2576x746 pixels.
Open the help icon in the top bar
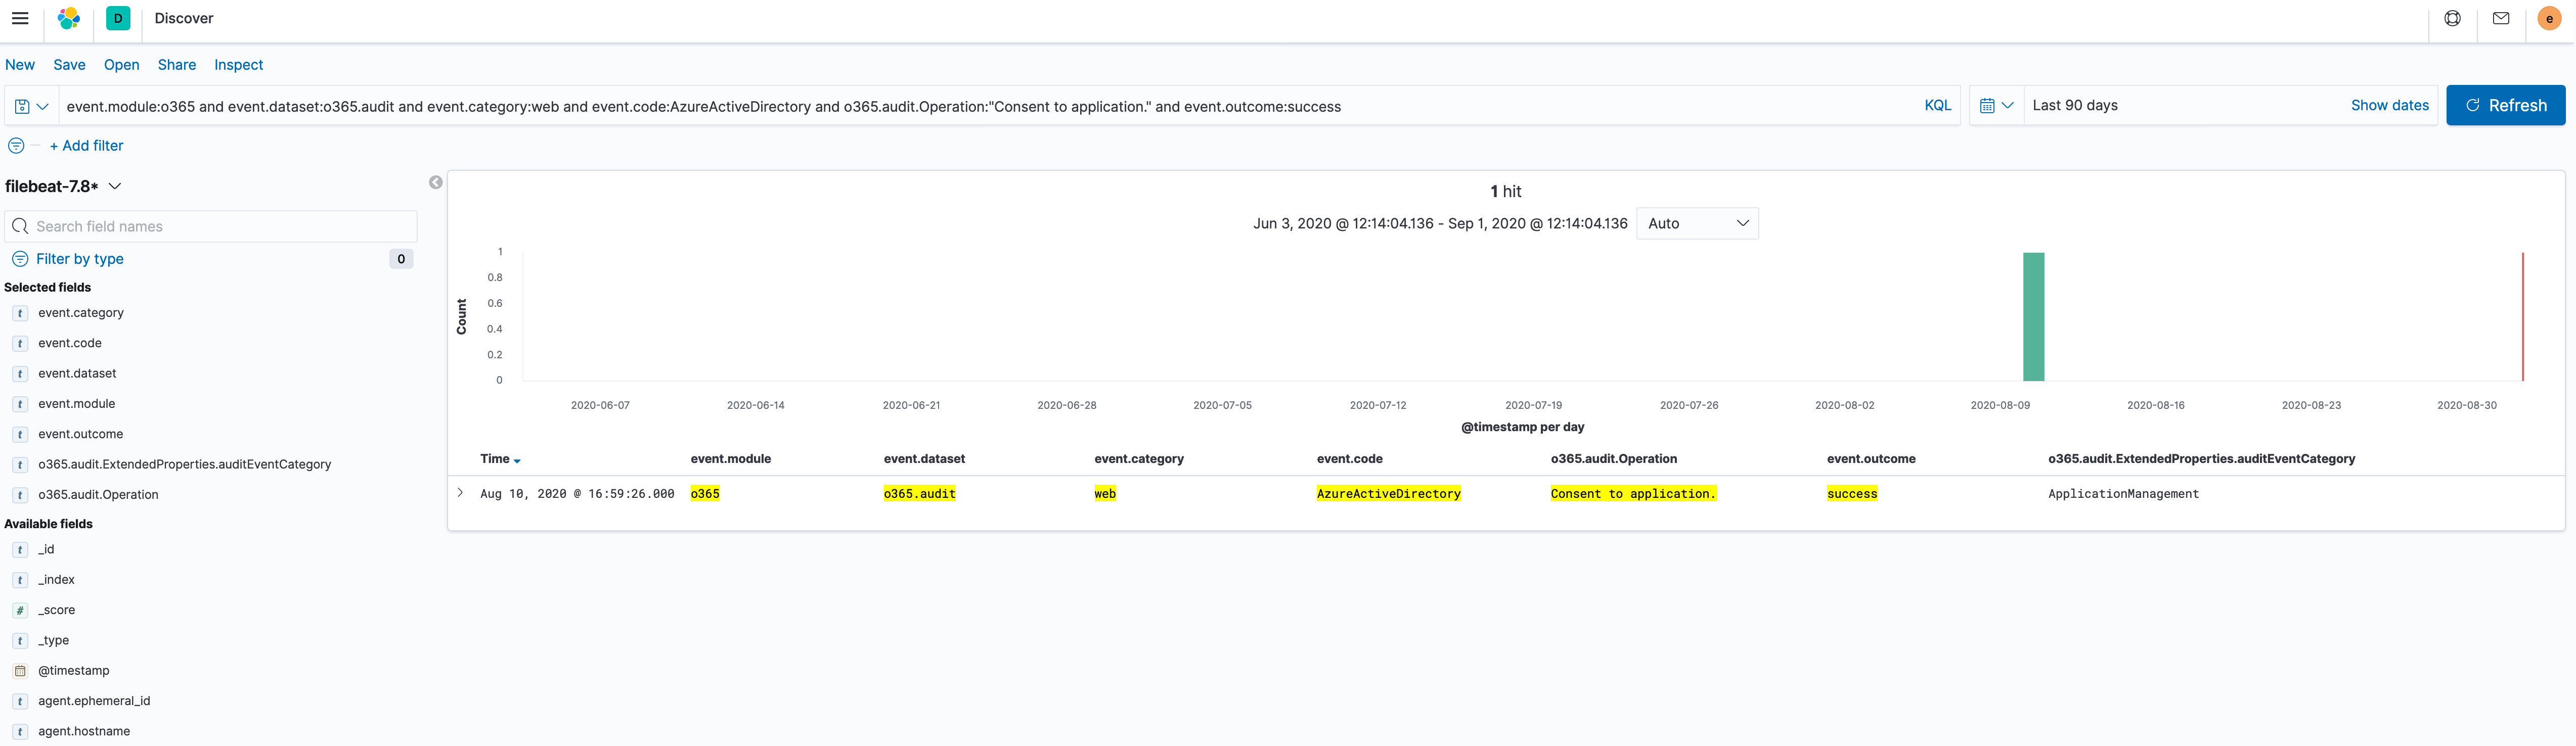(2452, 18)
